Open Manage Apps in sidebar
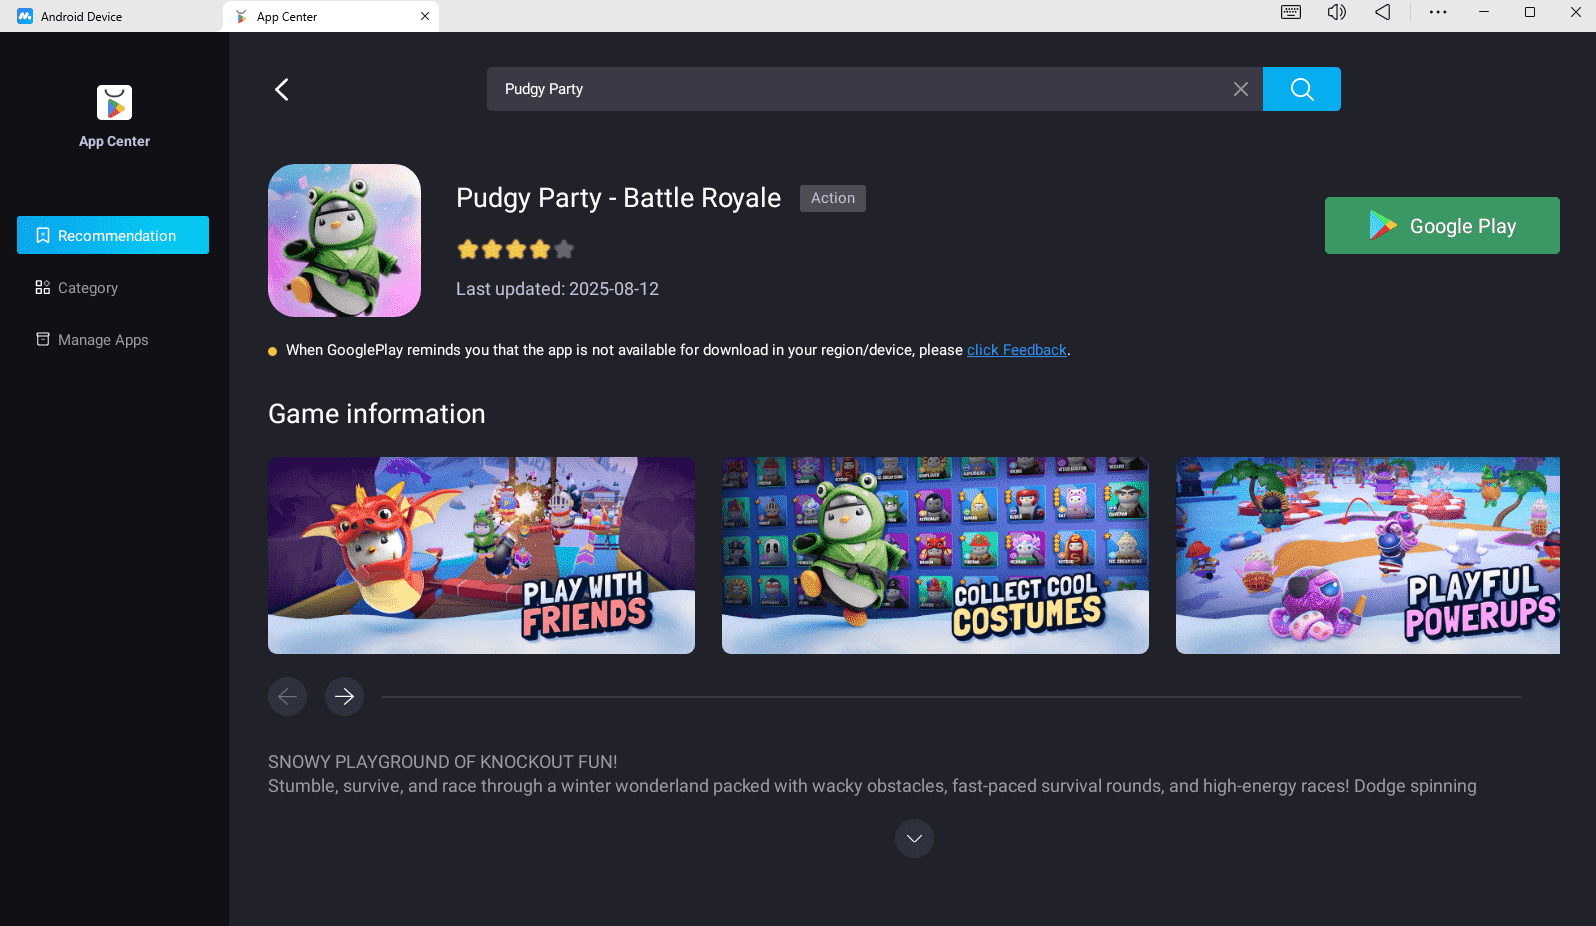The width and height of the screenshot is (1596, 926). pos(113,340)
